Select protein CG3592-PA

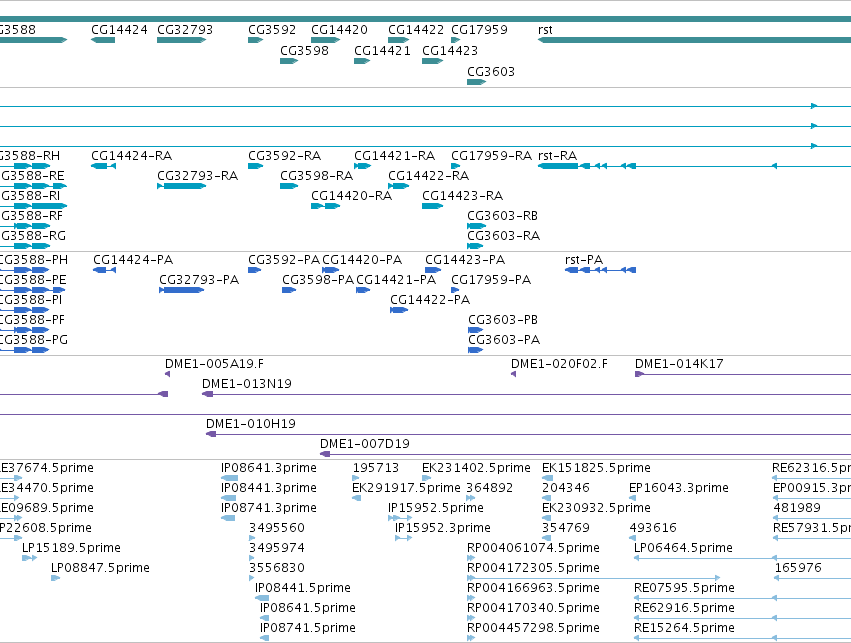tap(284, 260)
